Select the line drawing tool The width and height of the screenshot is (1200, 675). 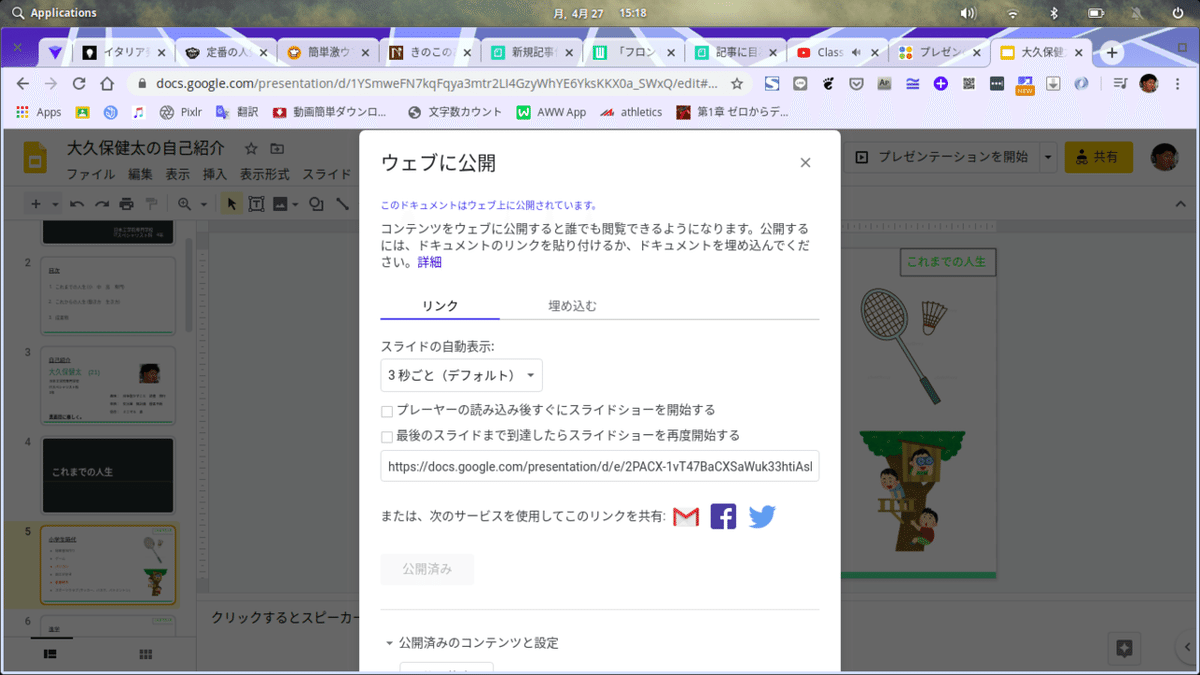click(x=343, y=204)
